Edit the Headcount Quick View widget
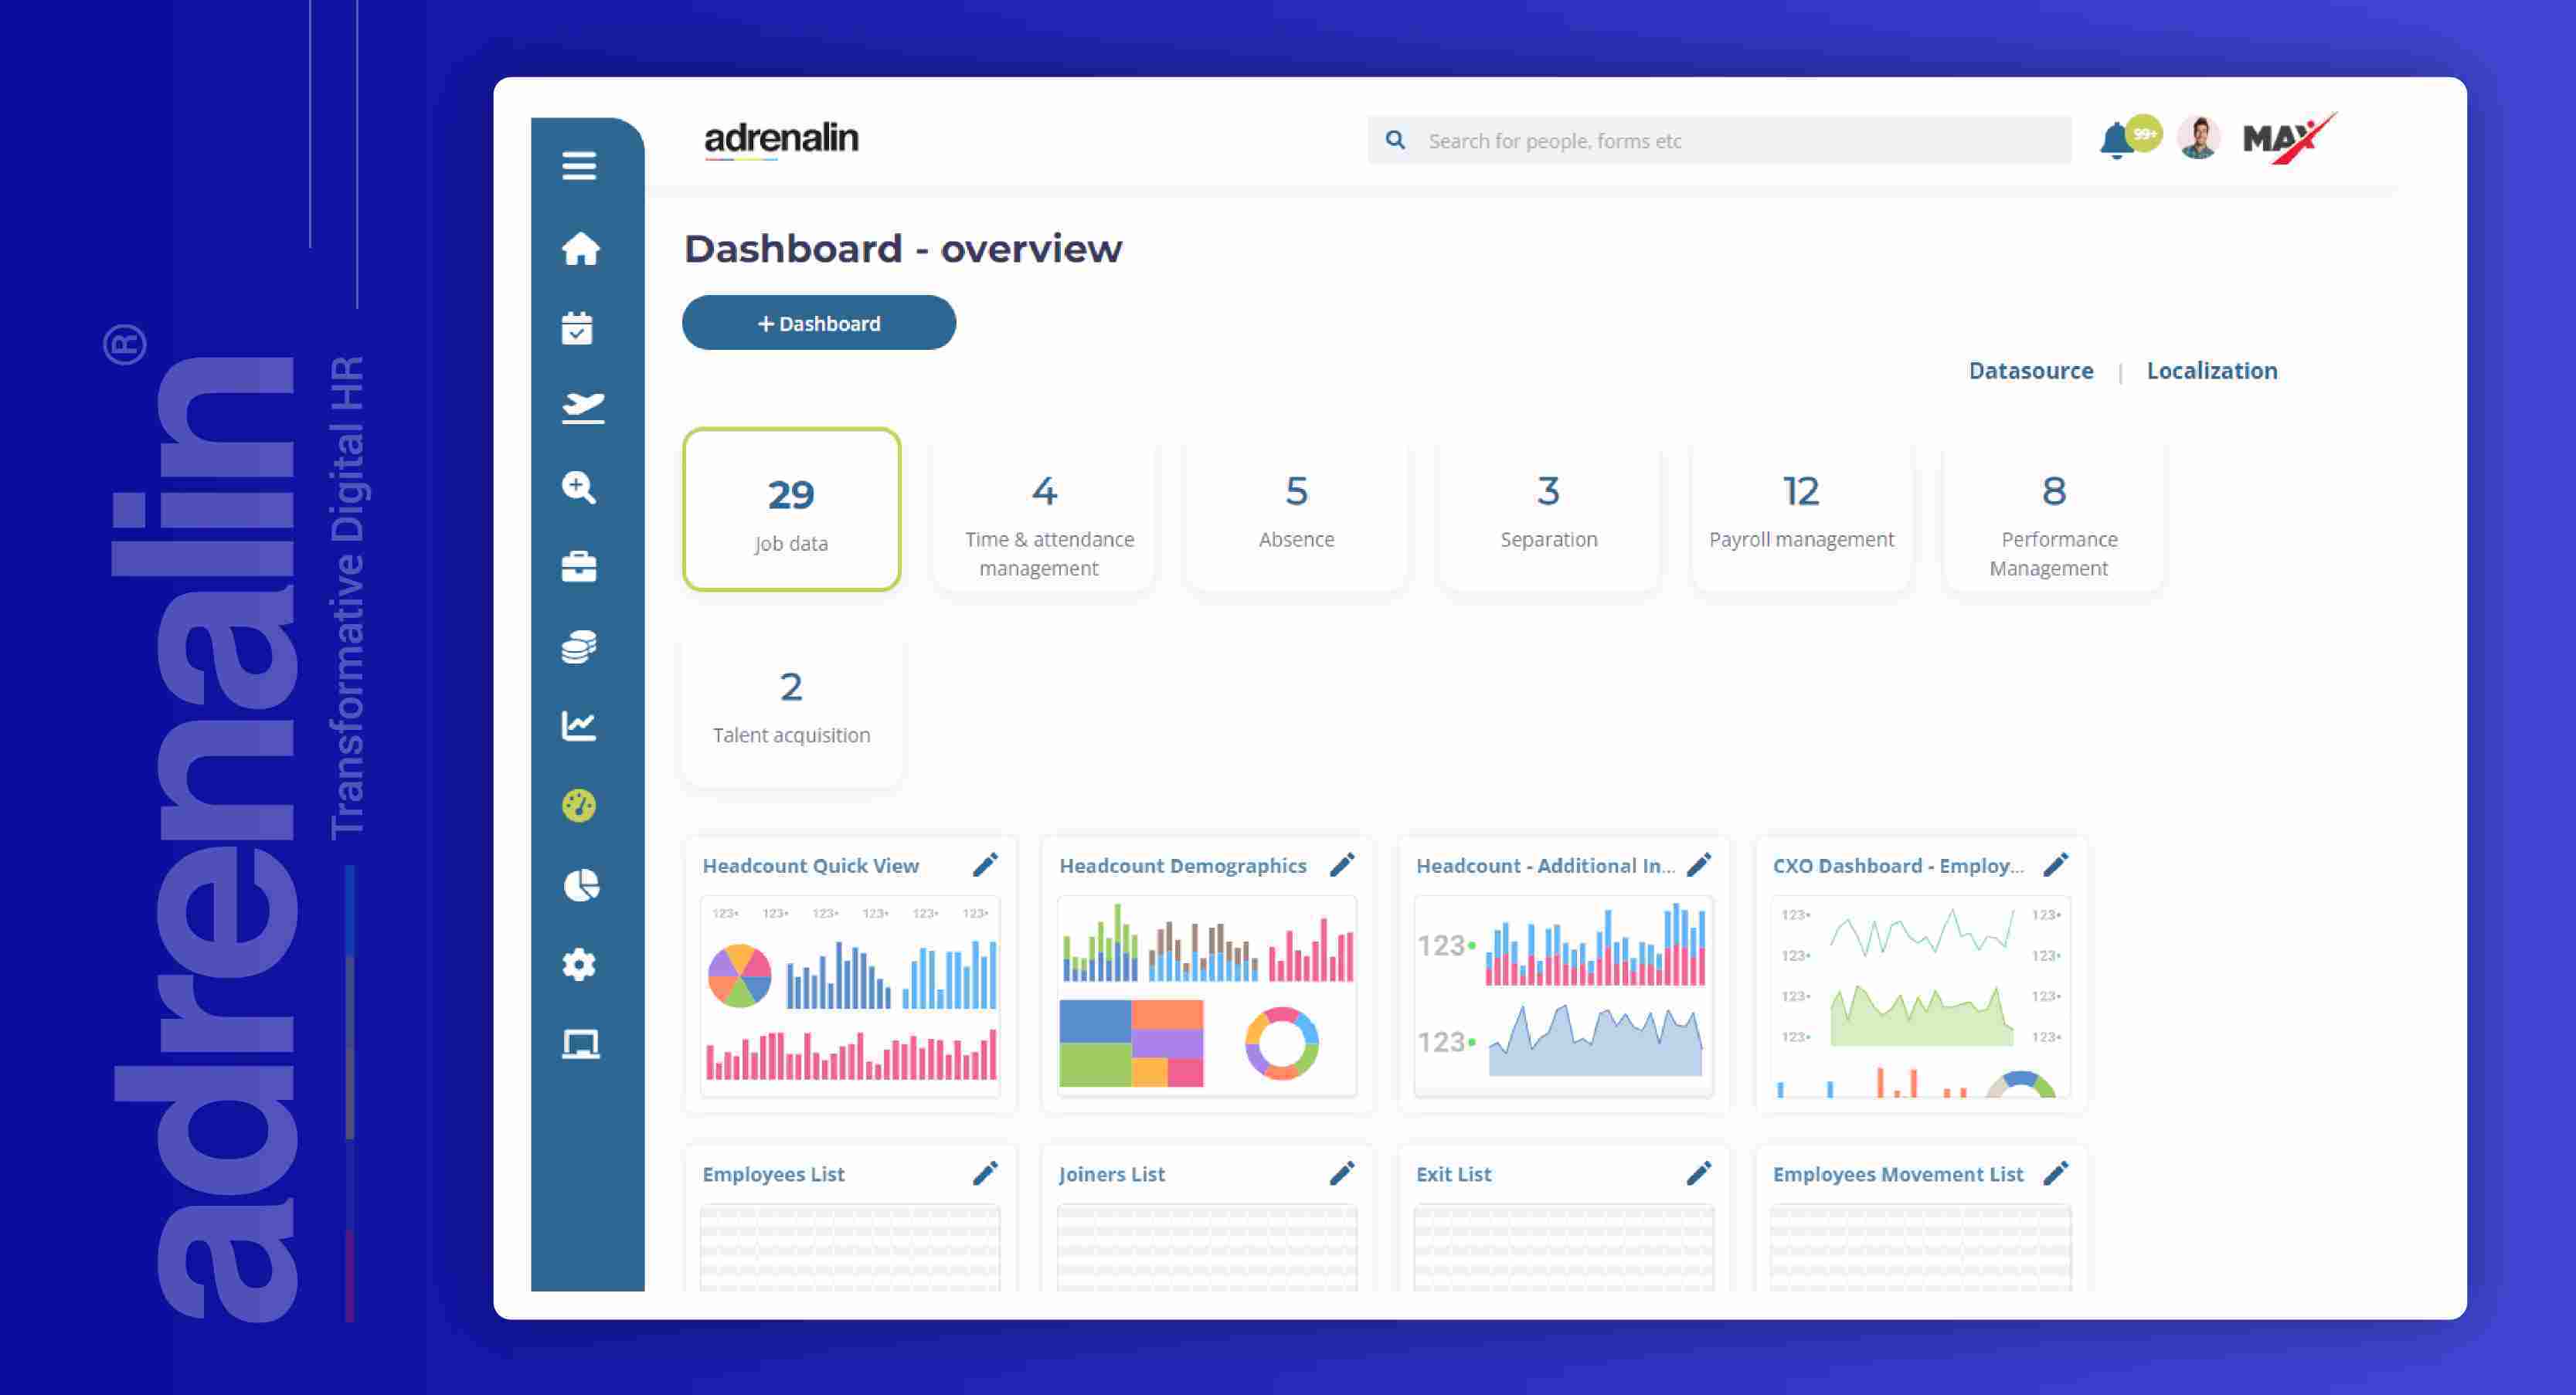 tap(985, 865)
